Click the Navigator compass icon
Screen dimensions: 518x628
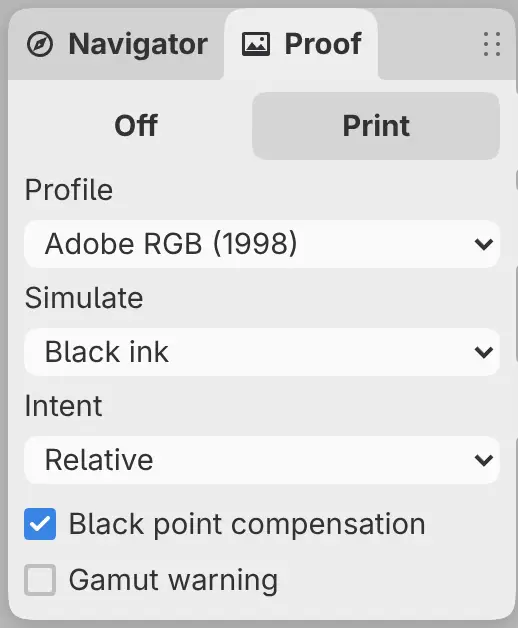[40, 44]
